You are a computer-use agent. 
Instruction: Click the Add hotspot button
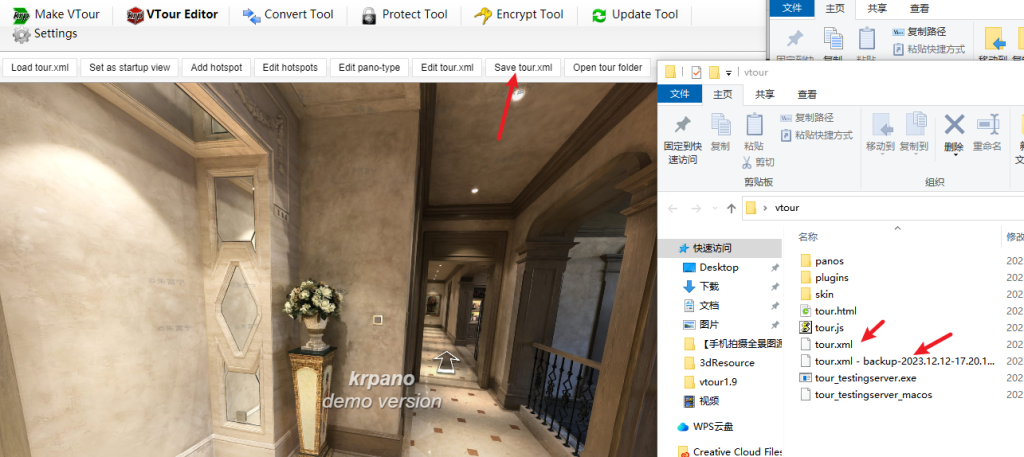(216, 68)
